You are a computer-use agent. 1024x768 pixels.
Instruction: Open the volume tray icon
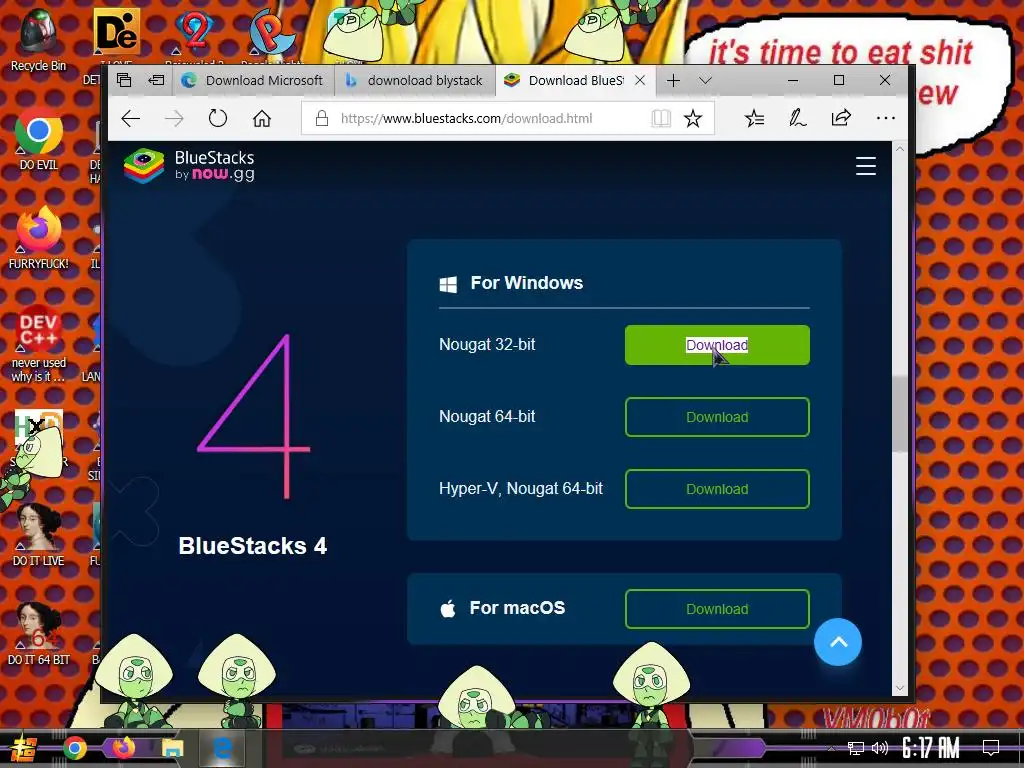click(880, 748)
